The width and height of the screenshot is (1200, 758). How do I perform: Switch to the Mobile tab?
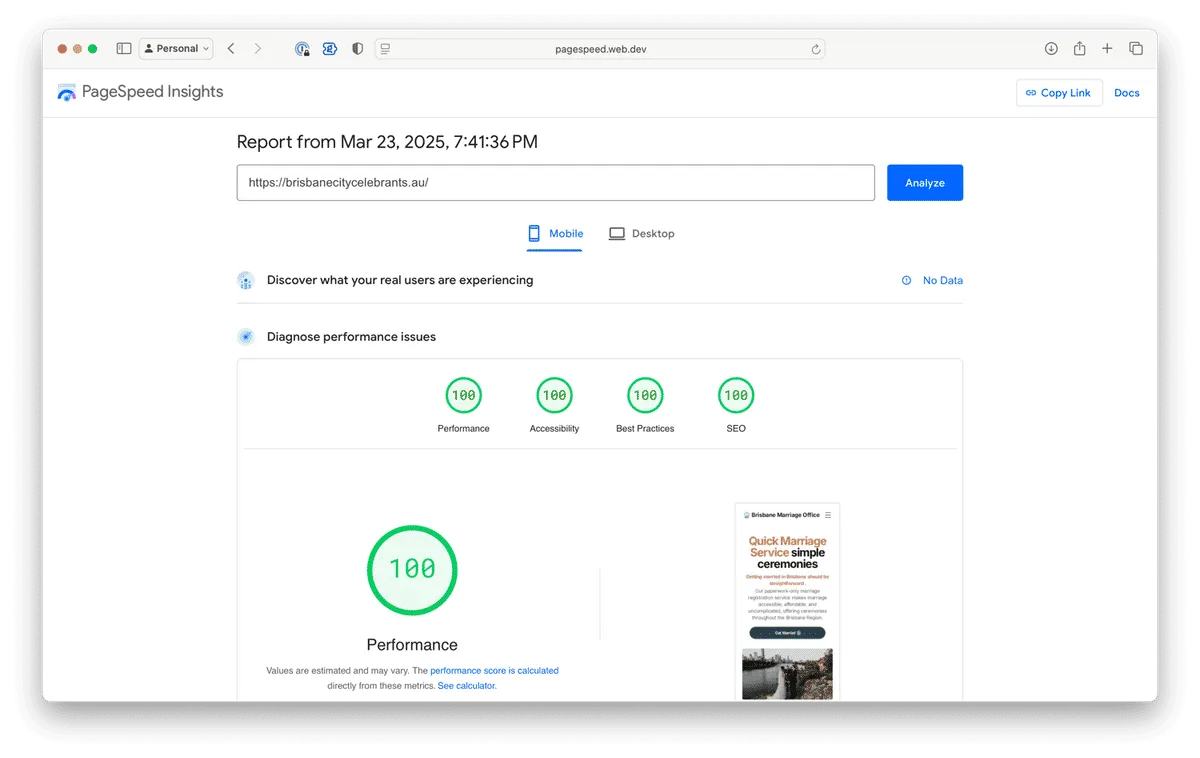click(555, 234)
